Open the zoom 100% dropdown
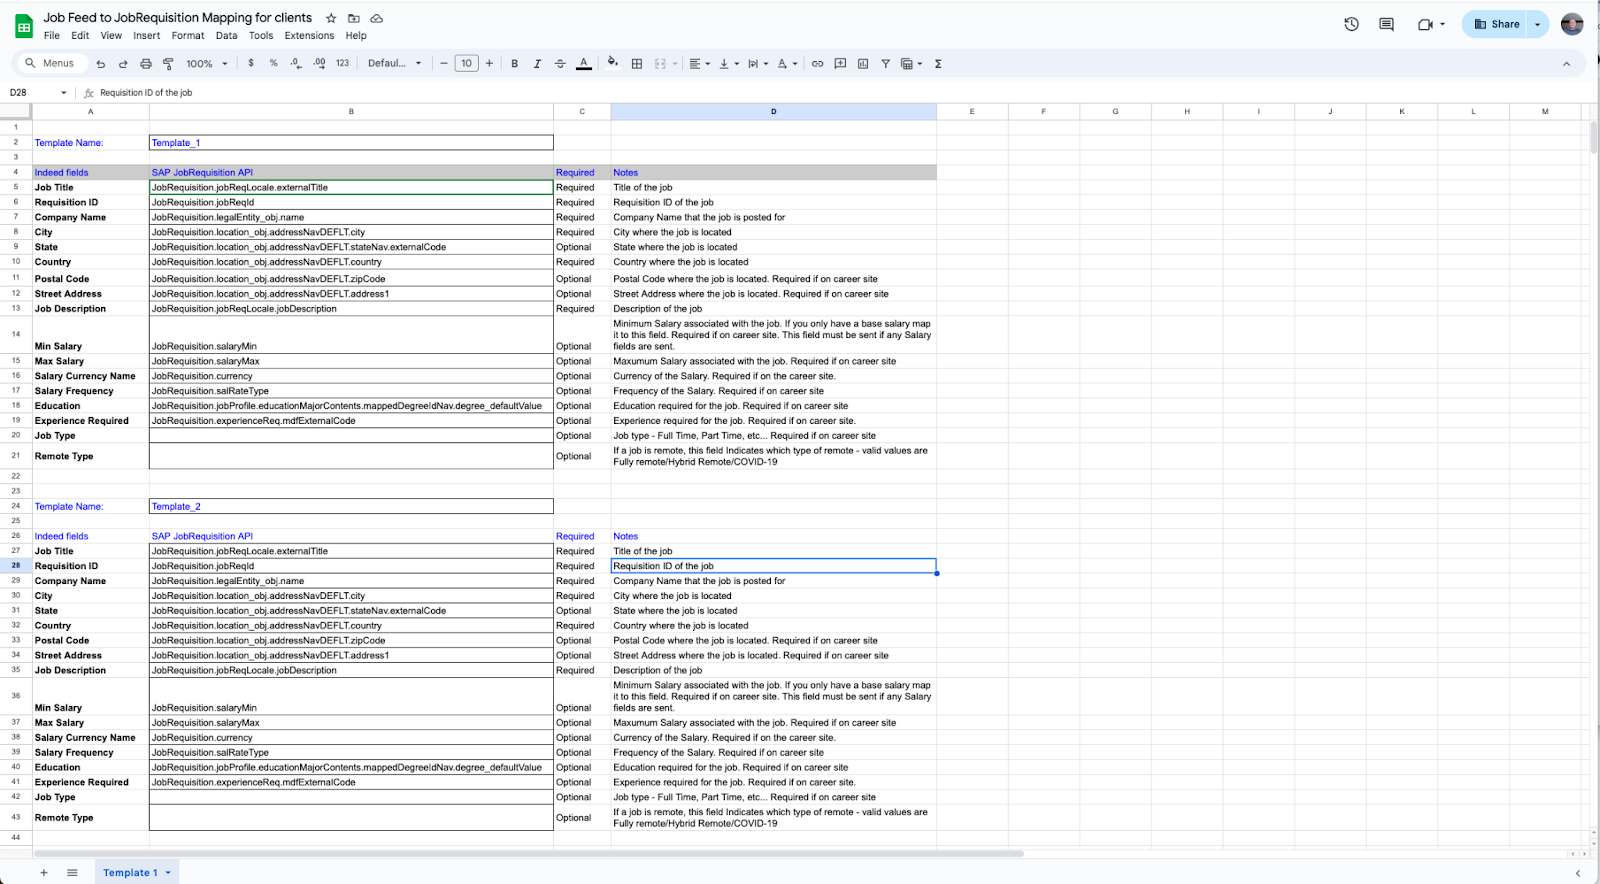Image resolution: width=1600 pixels, height=884 pixels. coord(207,64)
